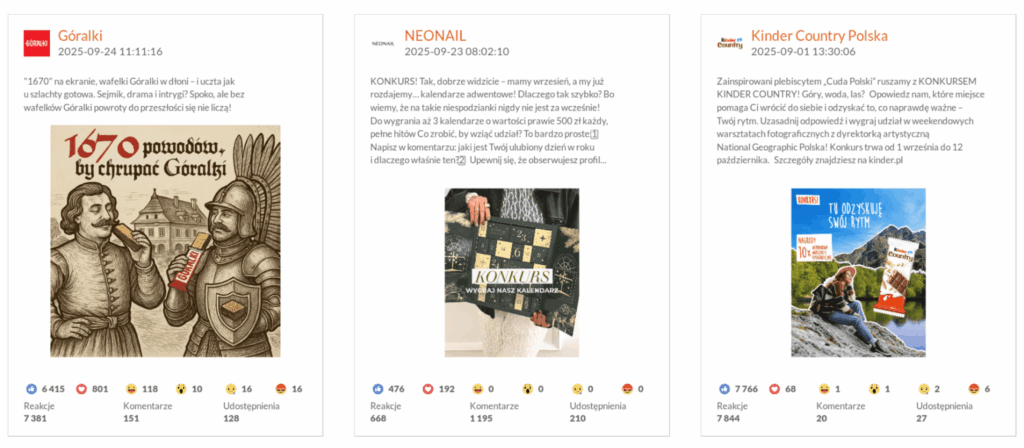Open the Kinder Country mountain ad image
The width and height of the screenshot is (1024, 448).
(858, 272)
